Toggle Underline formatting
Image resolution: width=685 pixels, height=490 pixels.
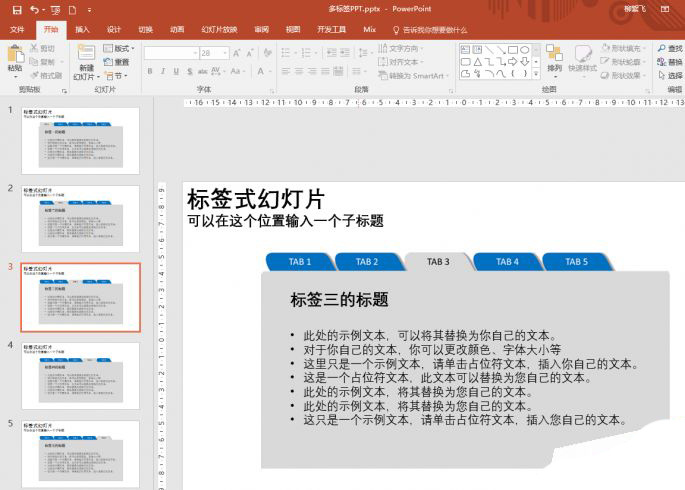click(x=176, y=71)
